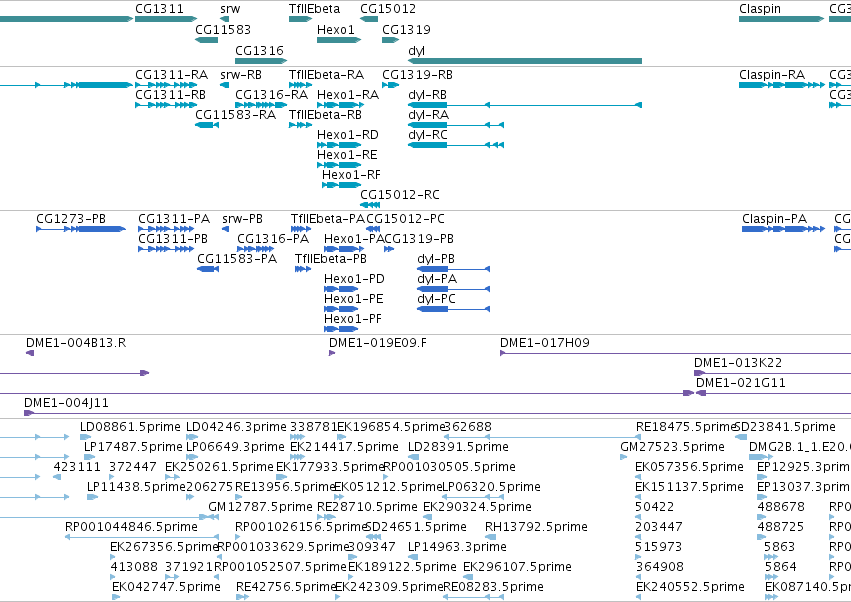This screenshot has height=602, width=851.
Task: Select transcript CG1311-RA
Action: (172, 74)
